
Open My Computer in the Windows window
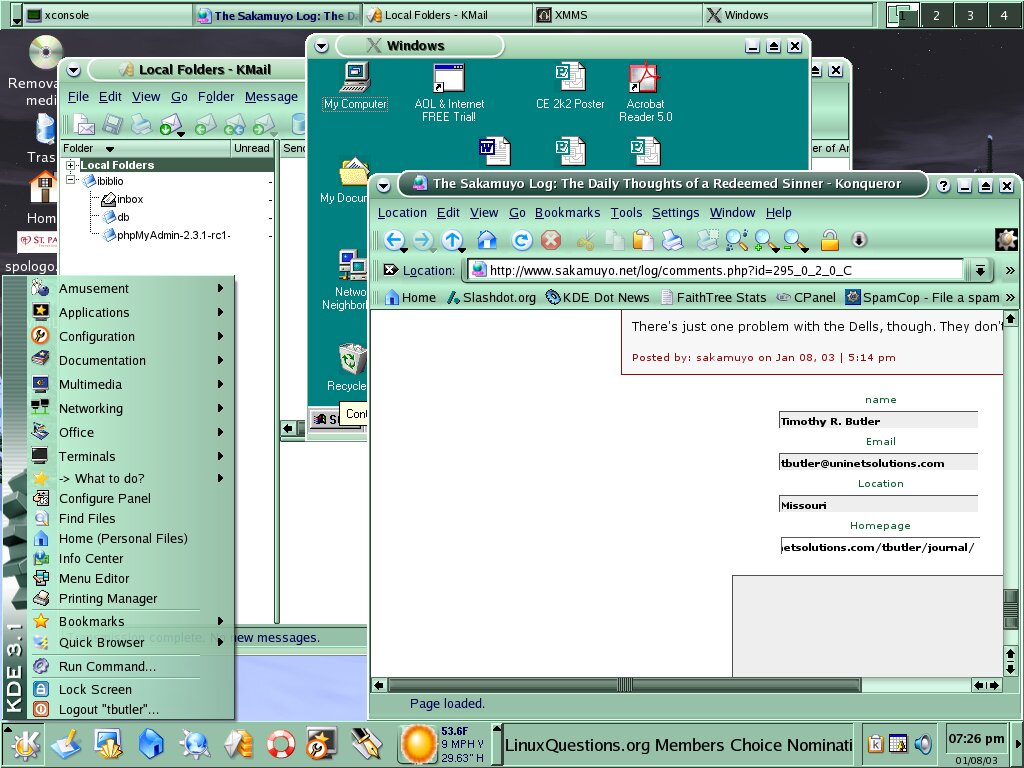[355, 87]
